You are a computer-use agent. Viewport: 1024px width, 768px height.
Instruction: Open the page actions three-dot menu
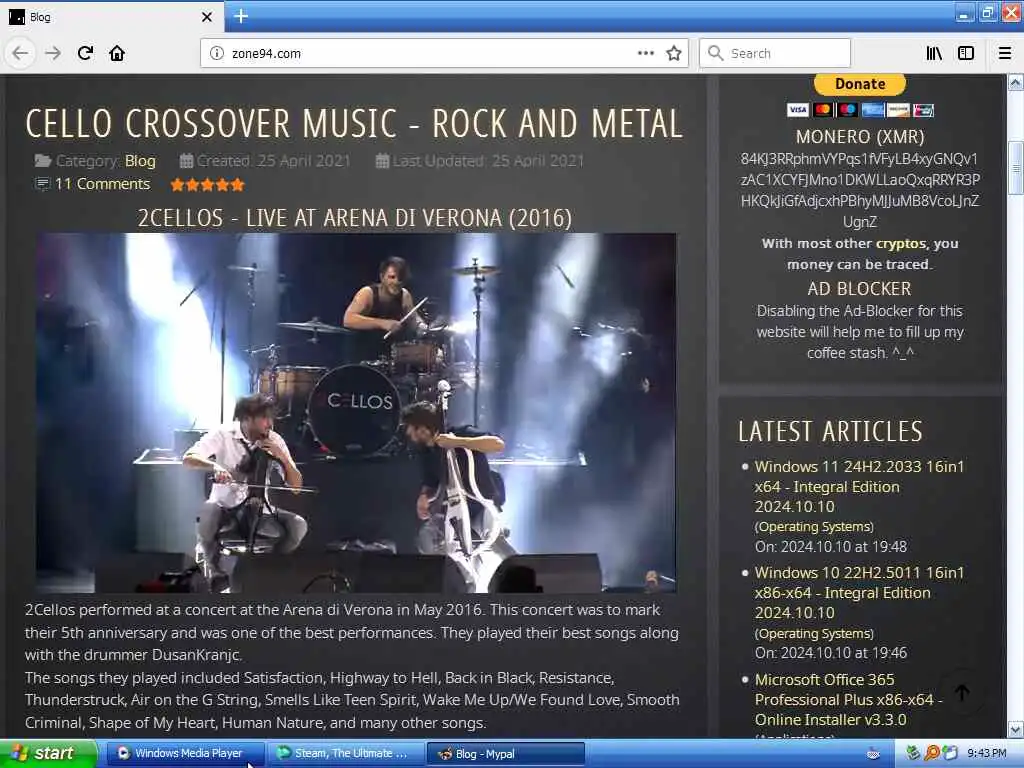pyautogui.click(x=645, y=54)
